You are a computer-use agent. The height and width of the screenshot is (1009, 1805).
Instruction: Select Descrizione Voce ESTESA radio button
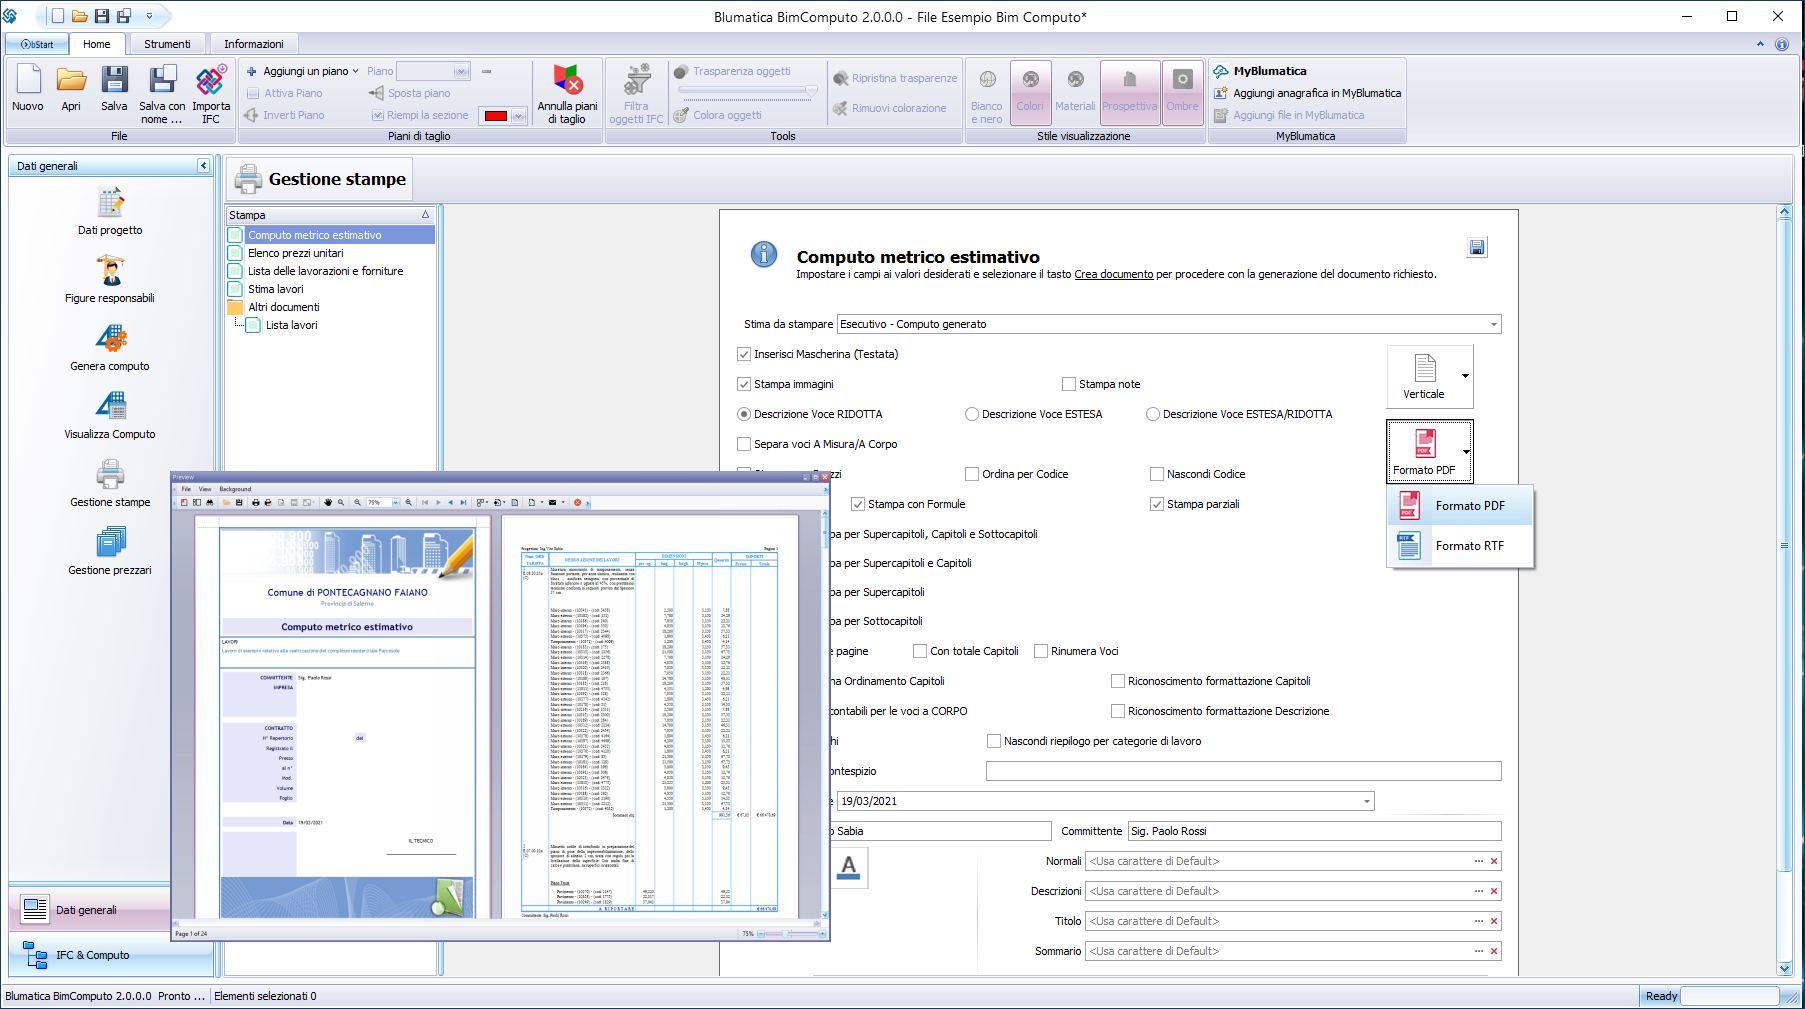click(972, 414)
